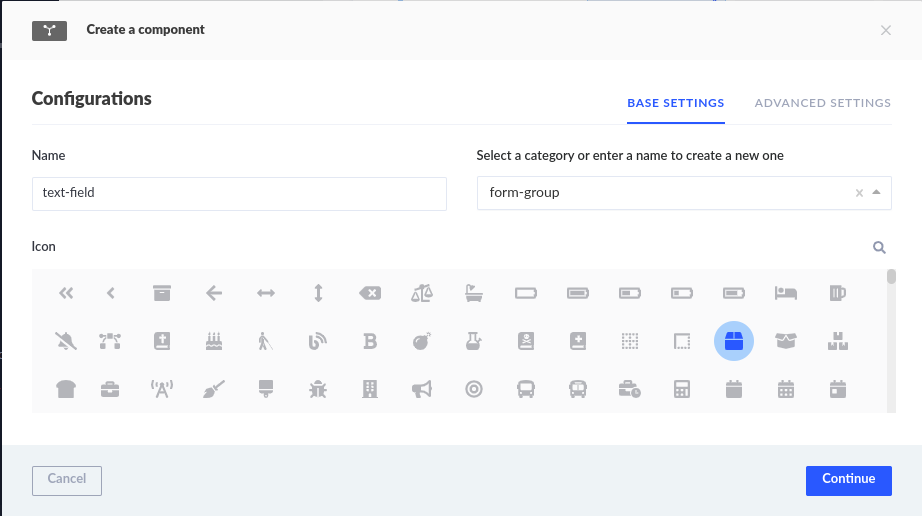Open the icon search magnifier
The image size is (922, 516).
click(879, 248)
